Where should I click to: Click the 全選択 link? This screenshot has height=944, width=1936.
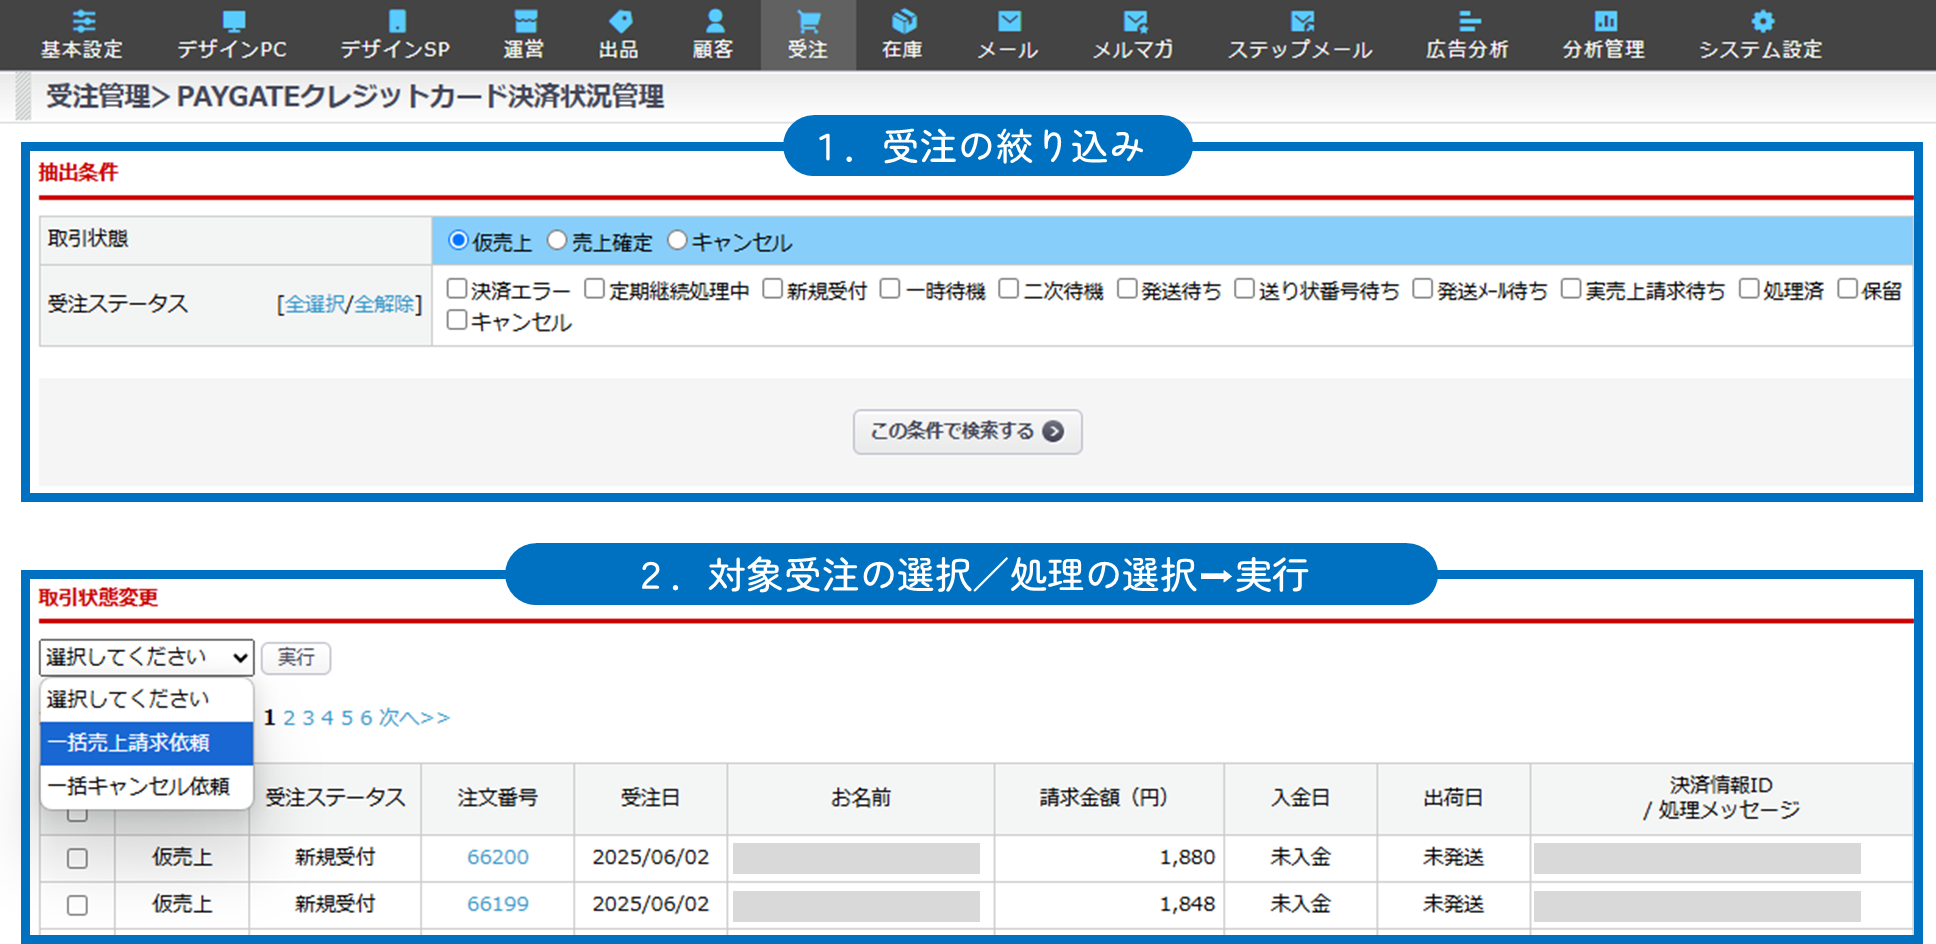(314, 304)
